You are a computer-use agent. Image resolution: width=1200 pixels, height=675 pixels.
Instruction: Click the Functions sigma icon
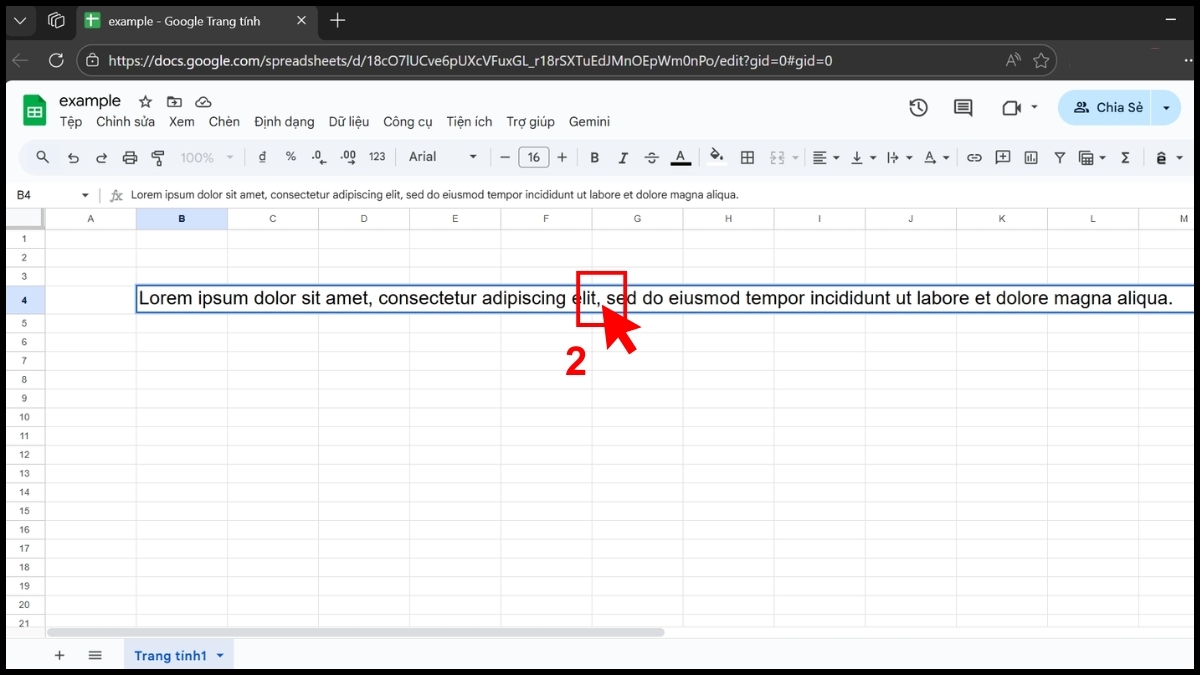pyautogui.click(x=1126, y=157)
